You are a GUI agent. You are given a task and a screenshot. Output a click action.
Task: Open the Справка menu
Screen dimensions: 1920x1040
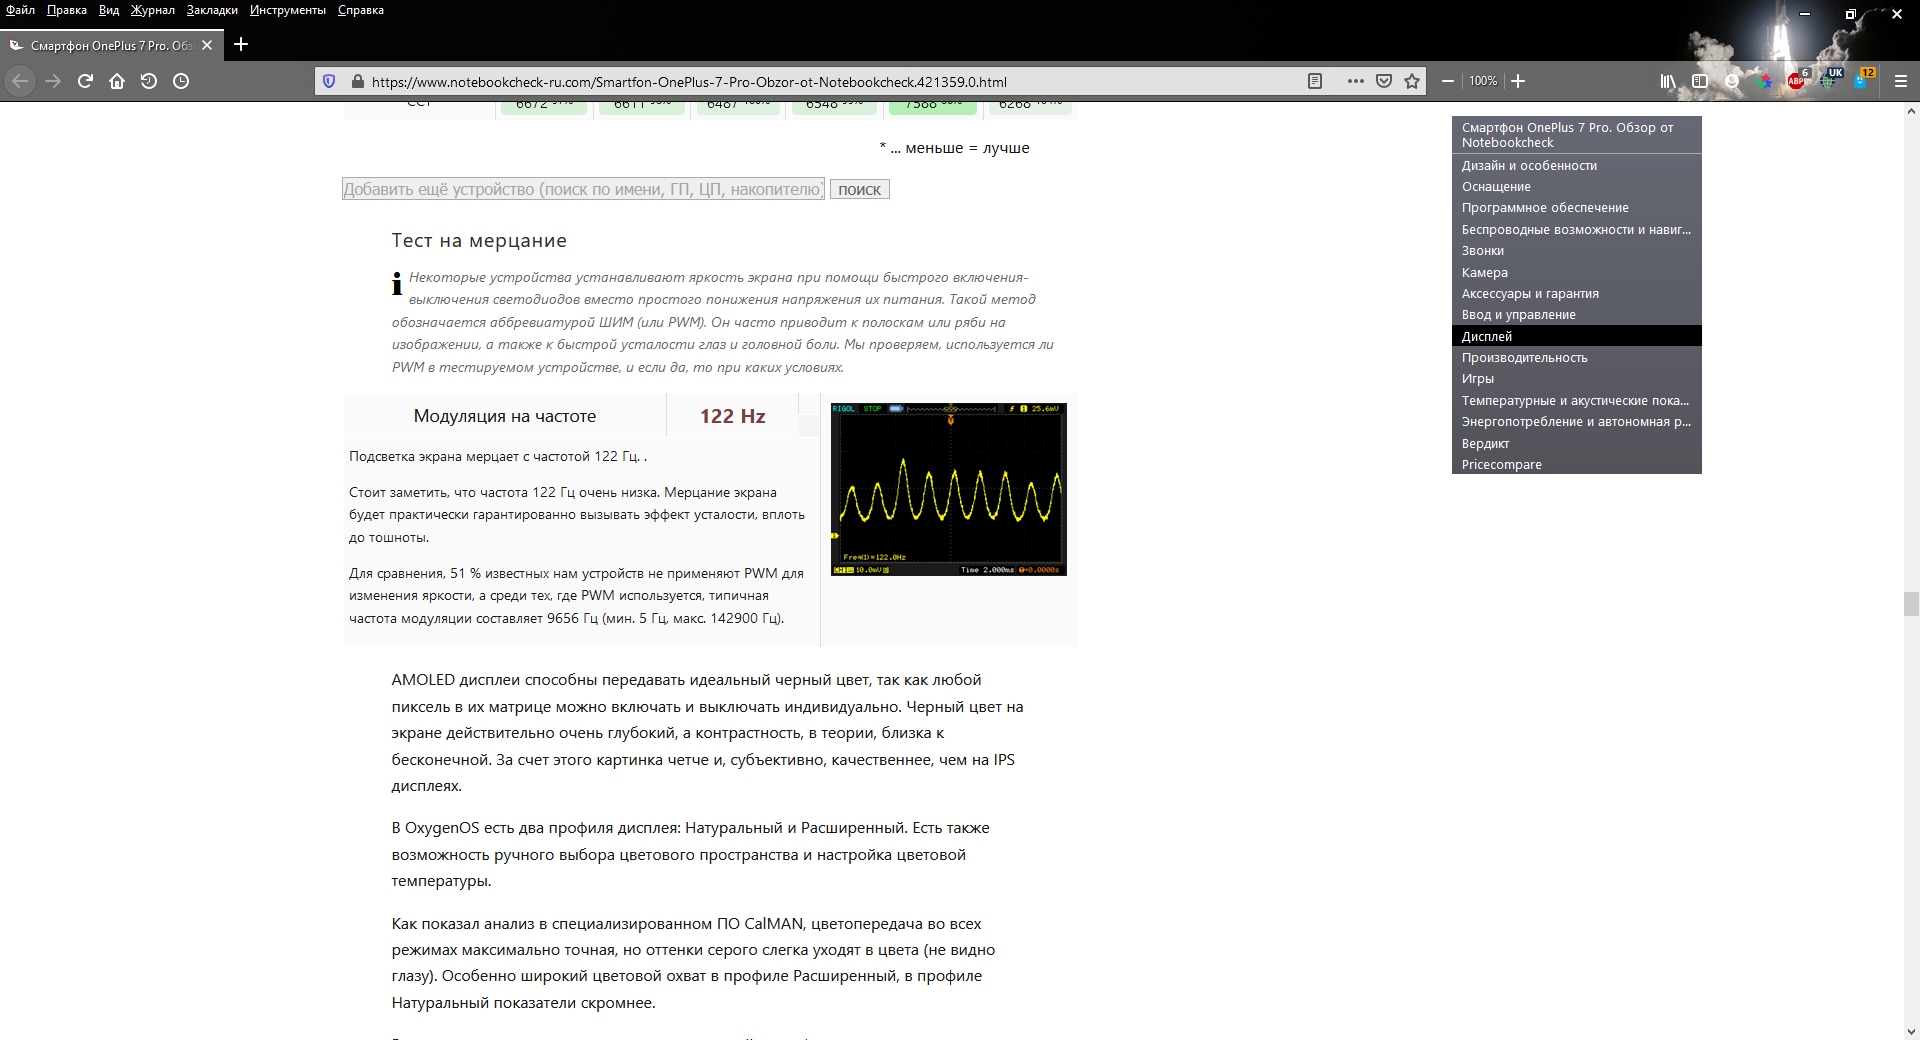tap(361, 10)
